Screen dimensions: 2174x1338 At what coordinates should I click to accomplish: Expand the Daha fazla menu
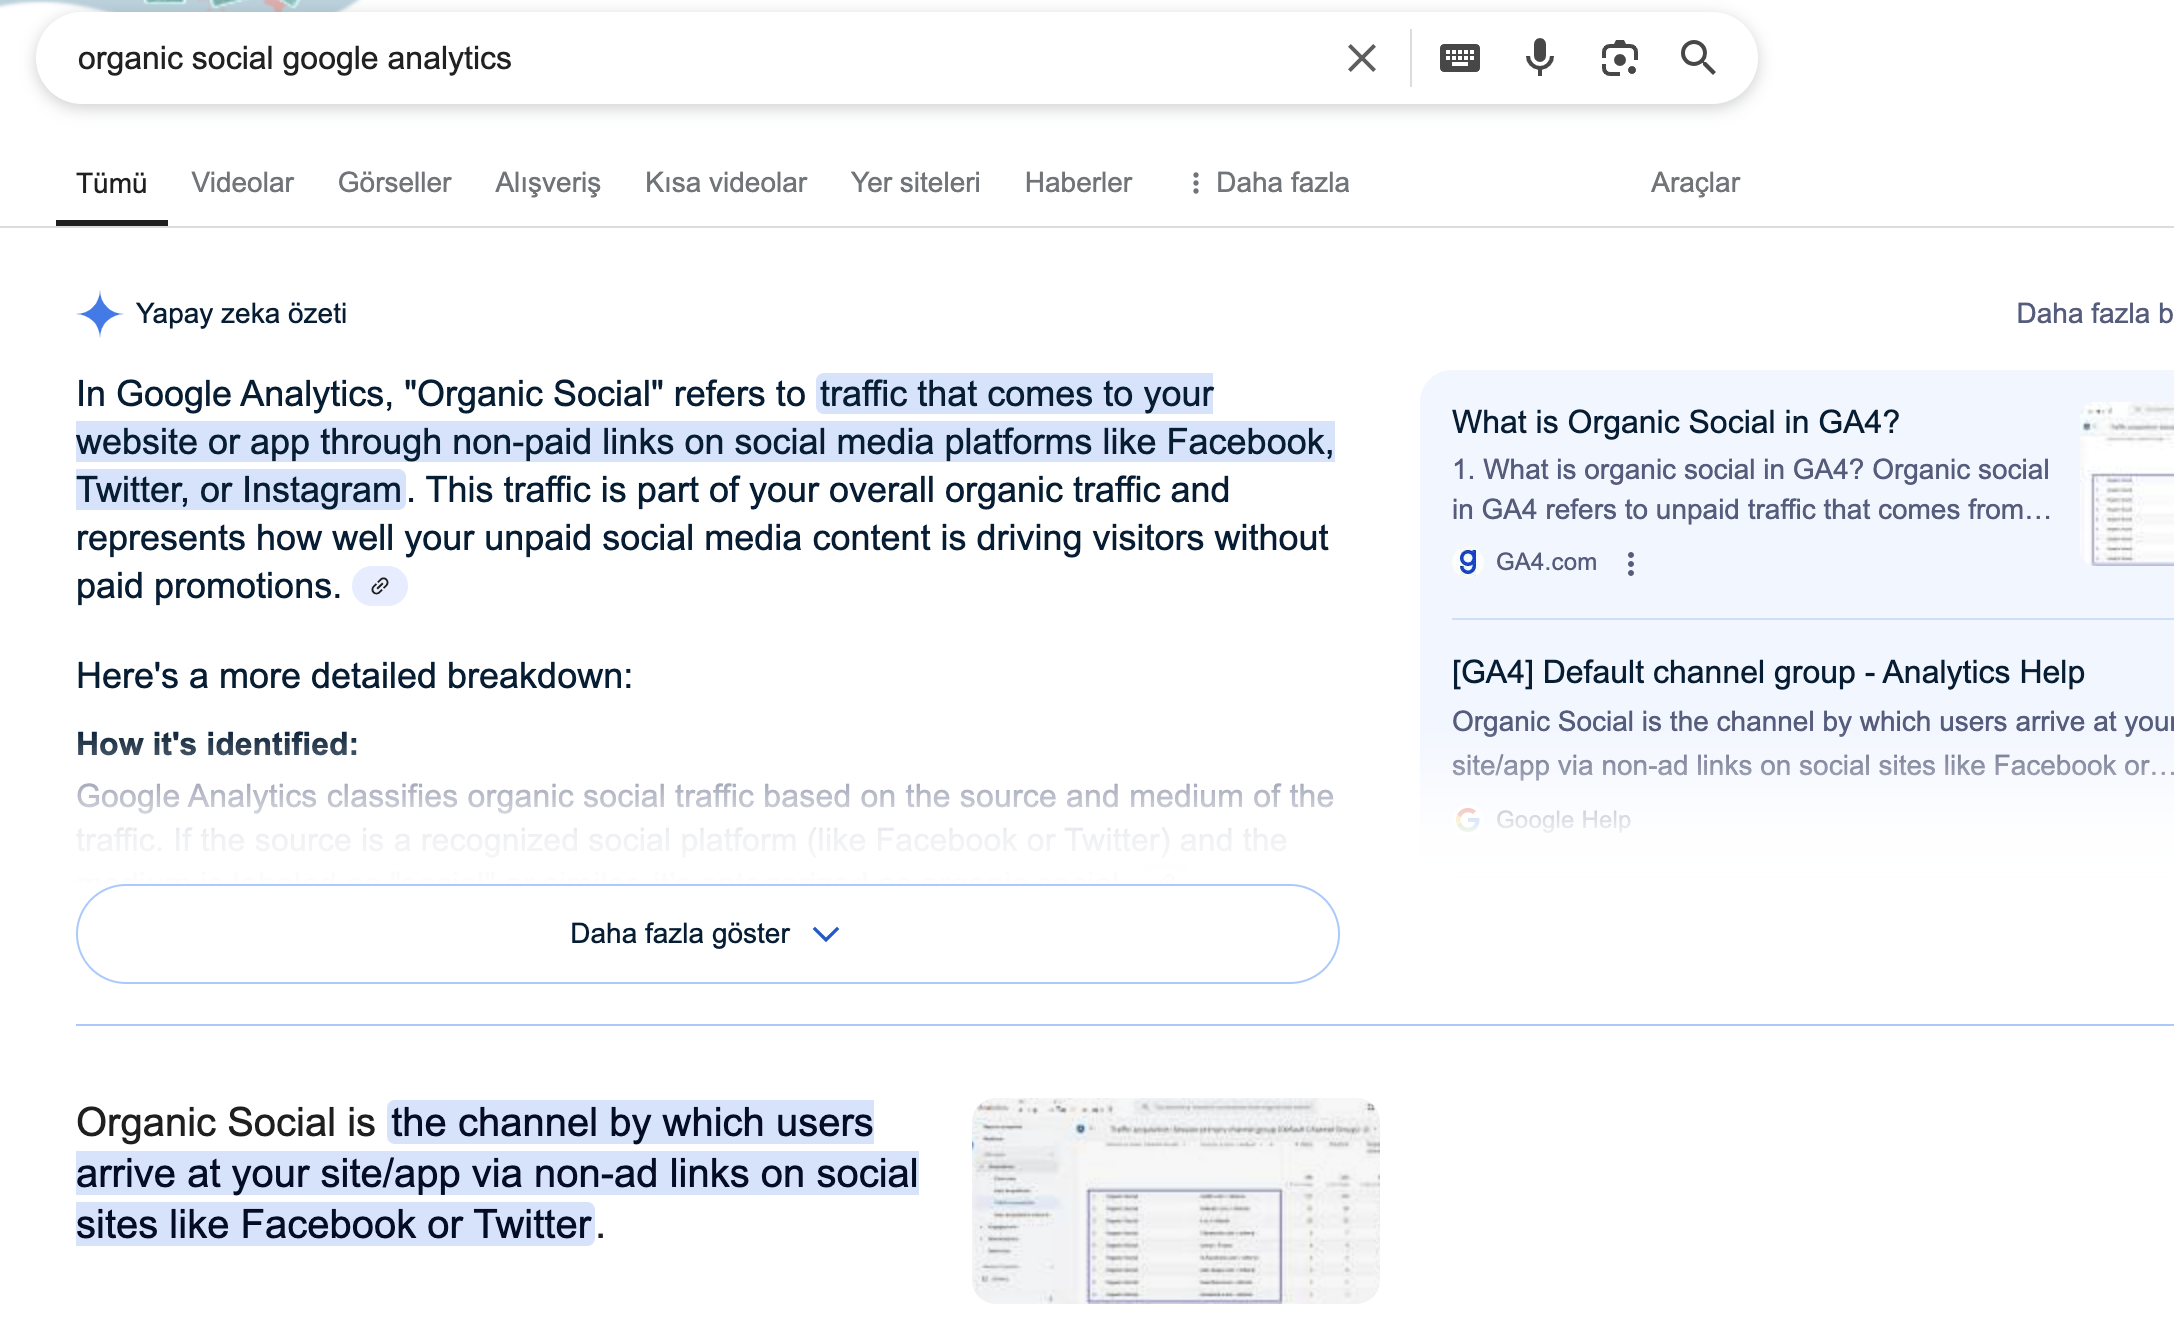1269,183
